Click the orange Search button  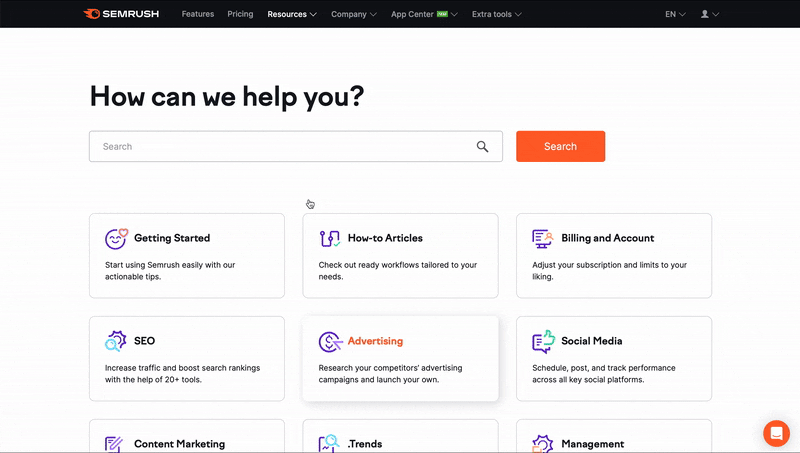point(560,146)
